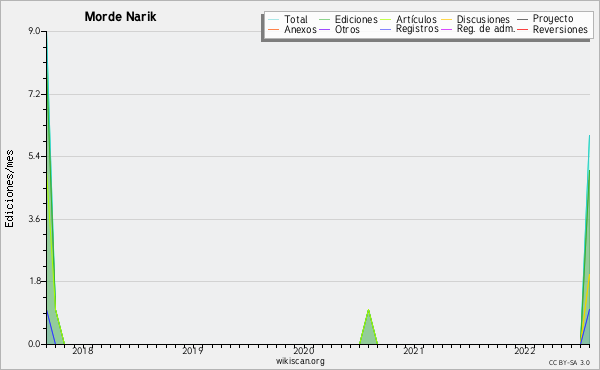Click the 0.0 y-axis value
Screen dimensions: 600x370
click(34, 344)
